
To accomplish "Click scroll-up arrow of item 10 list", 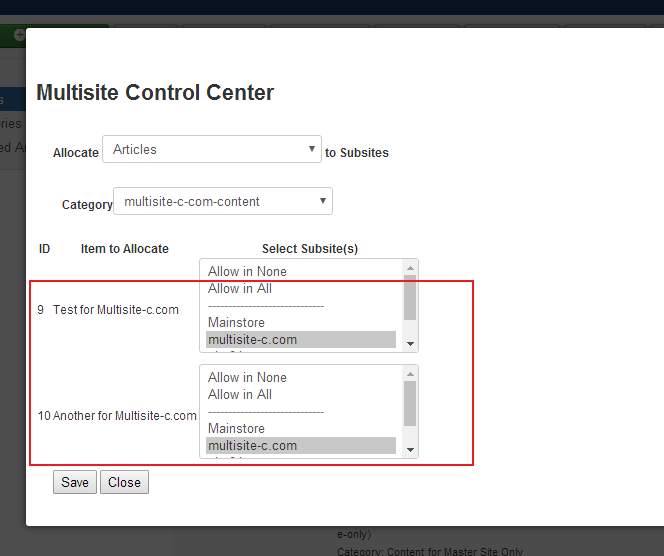I will (x=410, y=374).
